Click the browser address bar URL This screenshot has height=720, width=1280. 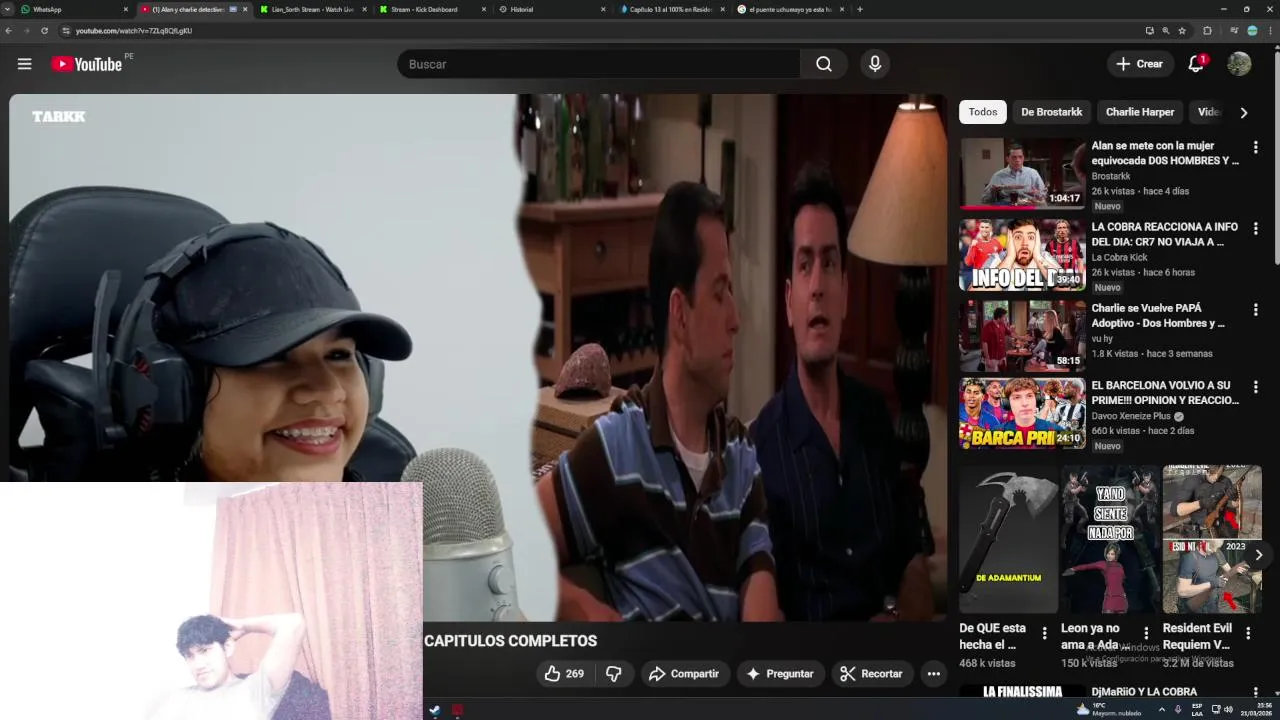pyautogui.click(x=134, y=31)
